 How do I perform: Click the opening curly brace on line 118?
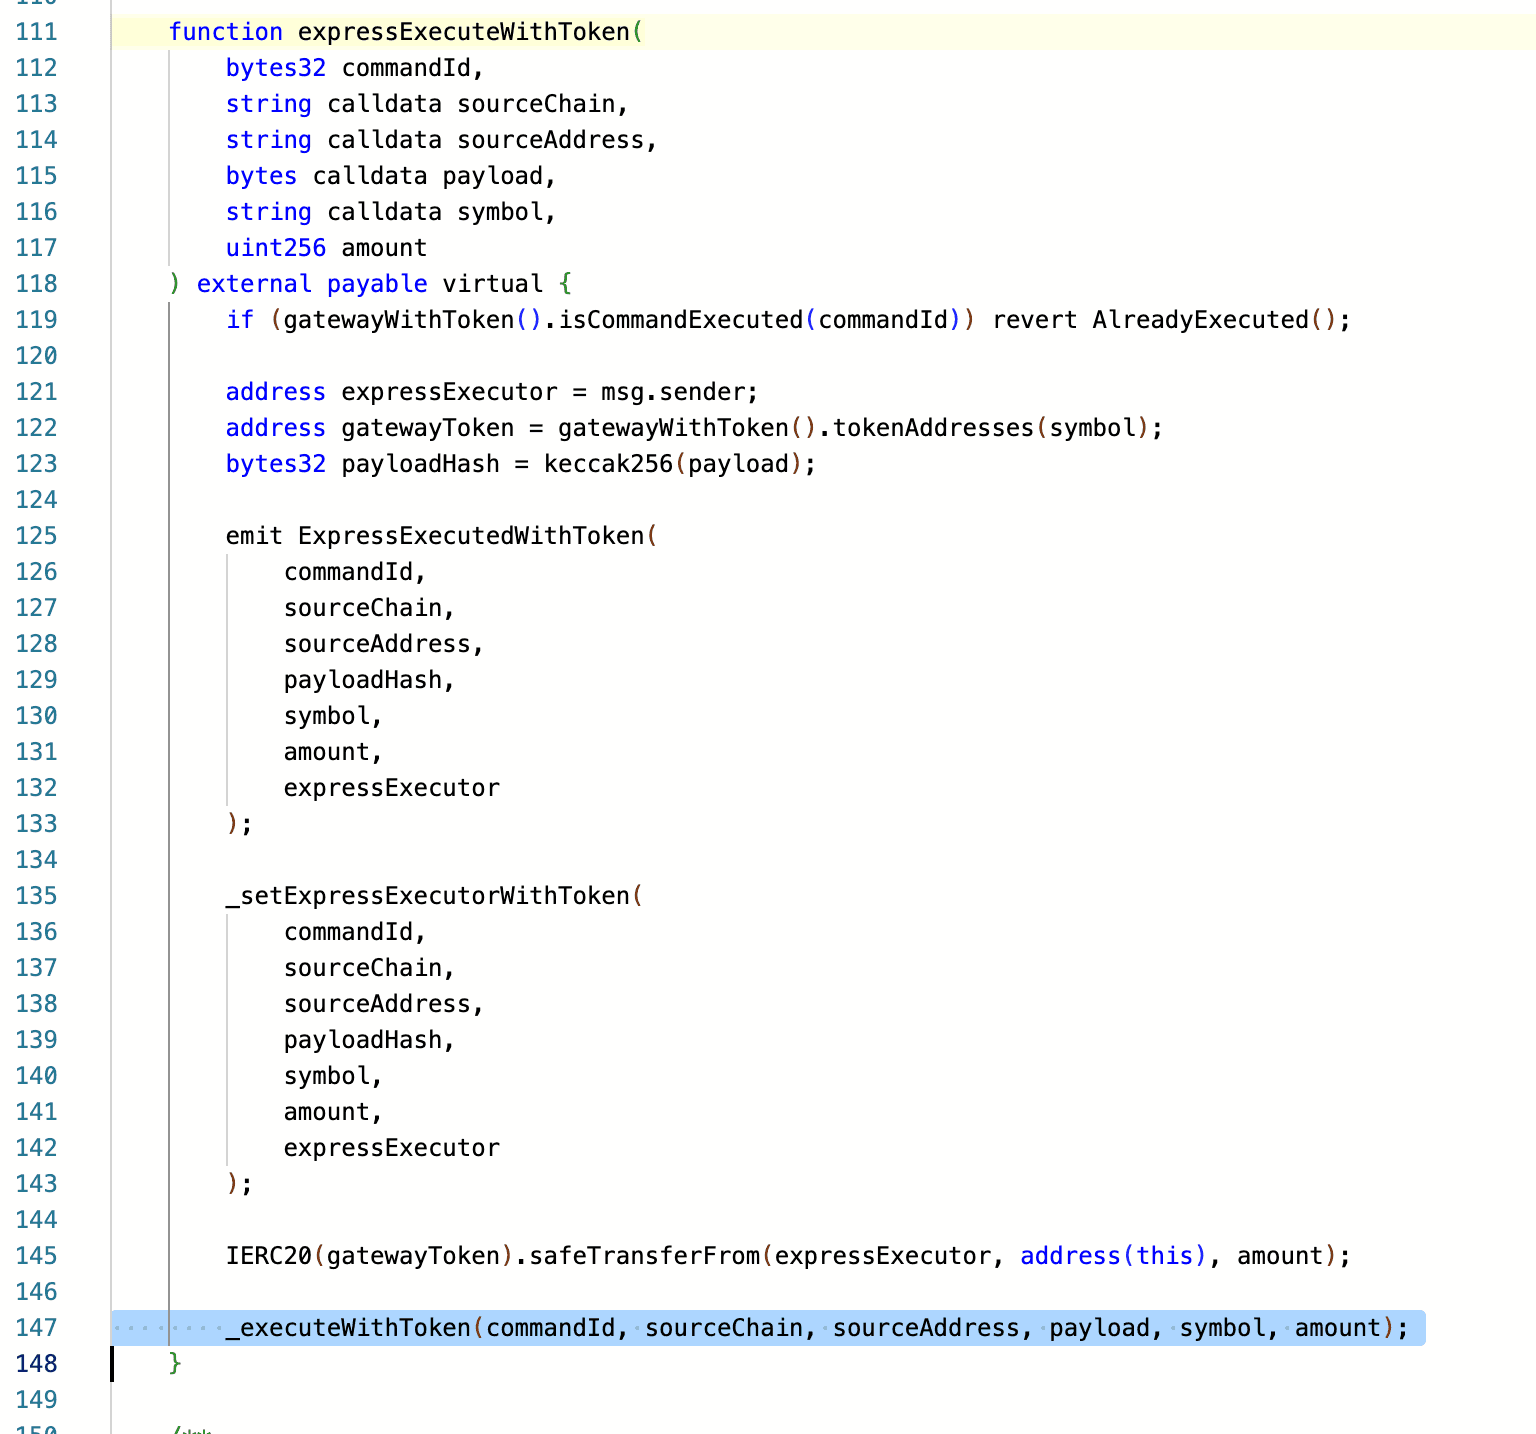click(566, 284)
